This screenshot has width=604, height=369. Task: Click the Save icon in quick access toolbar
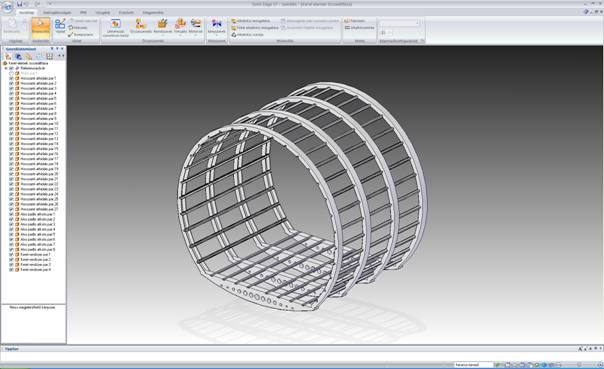20,4
